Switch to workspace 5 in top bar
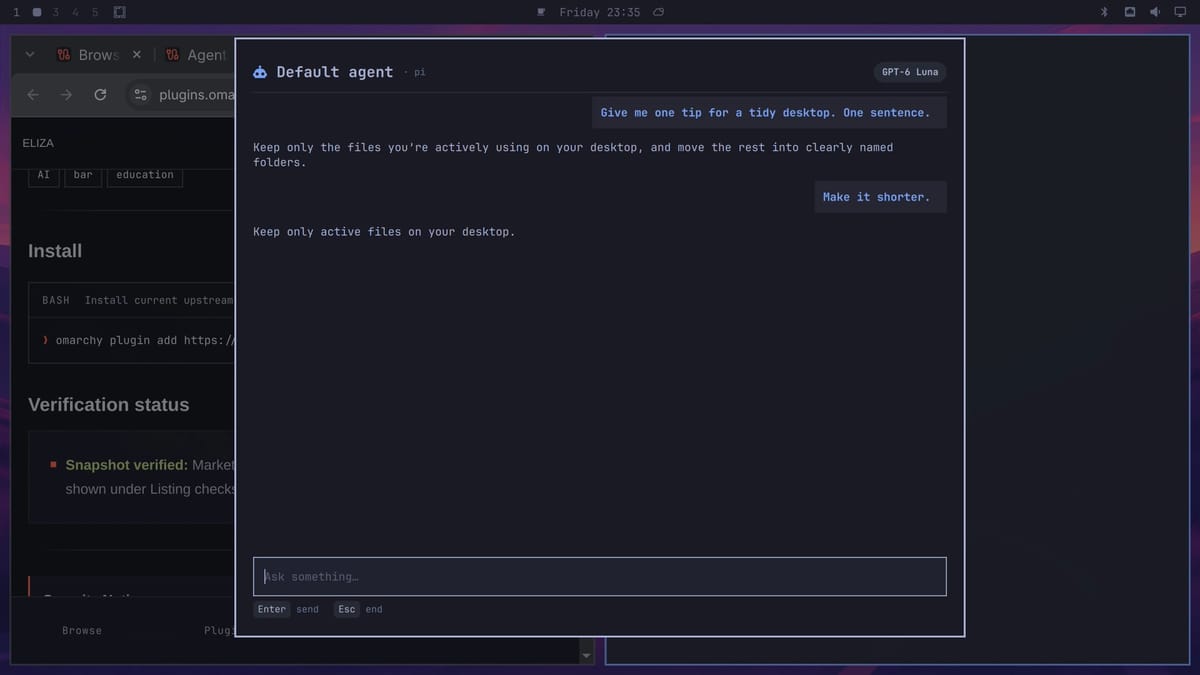Screen dimensions: 1200x675 coord(95,12)
